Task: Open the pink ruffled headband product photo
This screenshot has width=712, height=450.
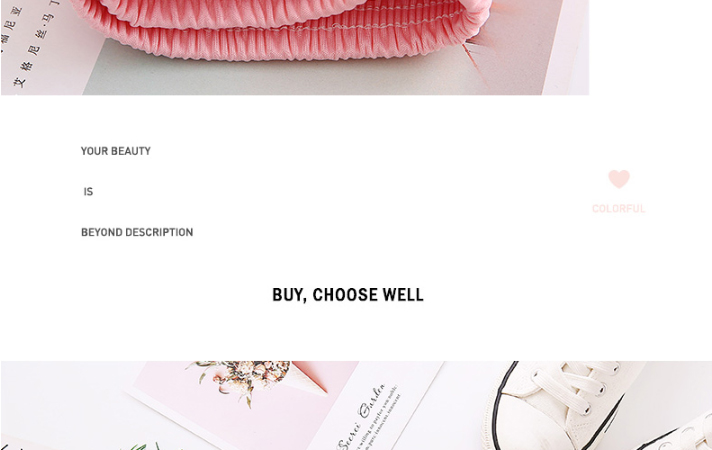Action: [282, 30]
